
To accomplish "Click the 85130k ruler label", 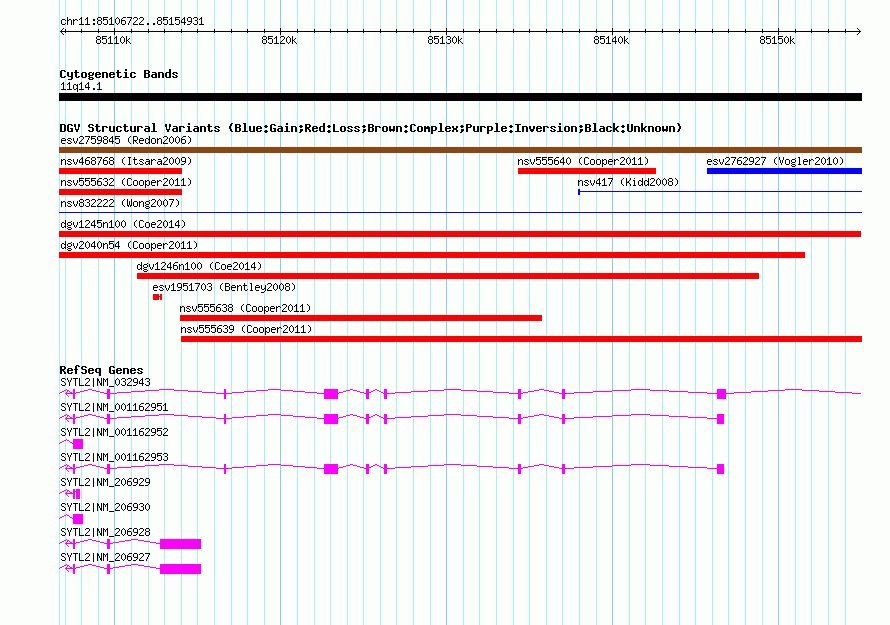I will tap(445, 40).
